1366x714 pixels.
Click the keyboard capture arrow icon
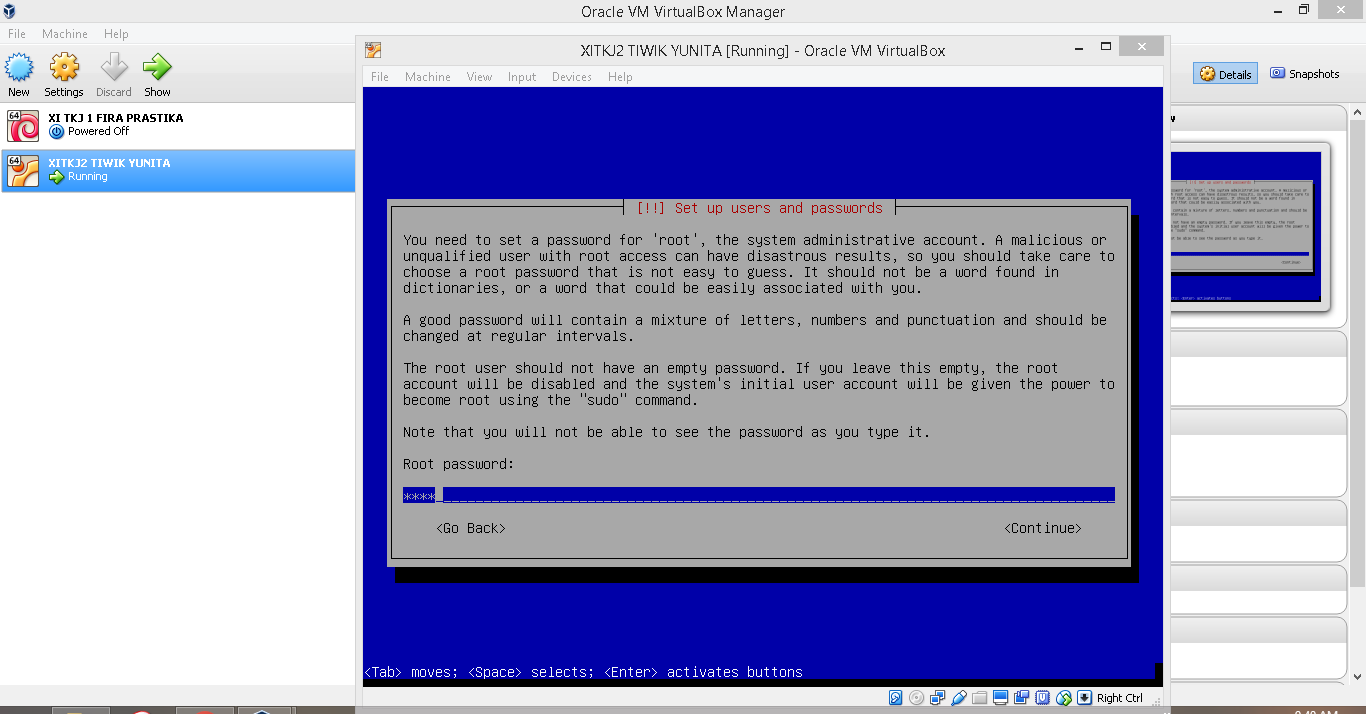coord(1084,698)
